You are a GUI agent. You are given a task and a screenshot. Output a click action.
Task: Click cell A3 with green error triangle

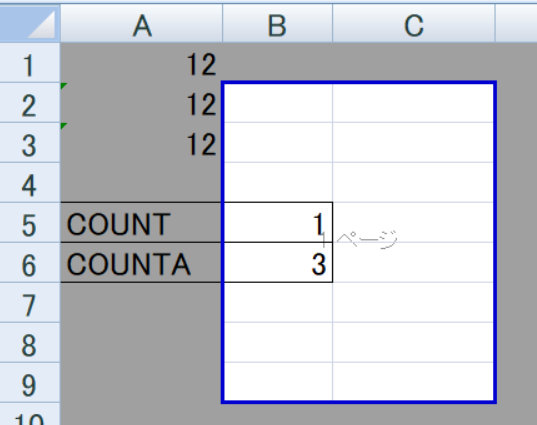(141, 142)
